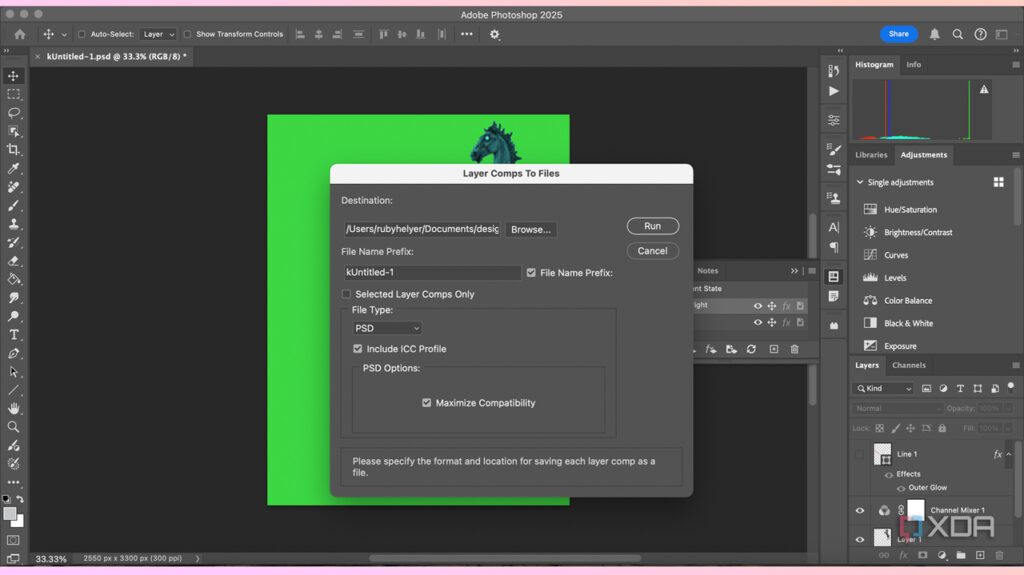Select the Lasso tool

(13, 112)
